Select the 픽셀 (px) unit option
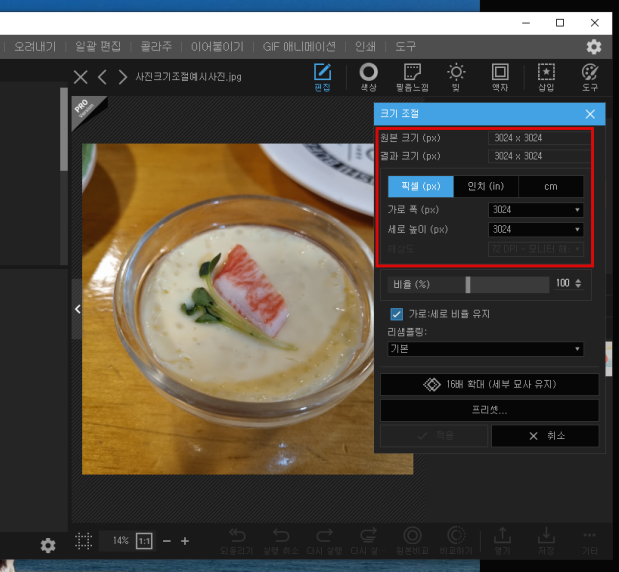The image size is (619, 572). [421, 186]
